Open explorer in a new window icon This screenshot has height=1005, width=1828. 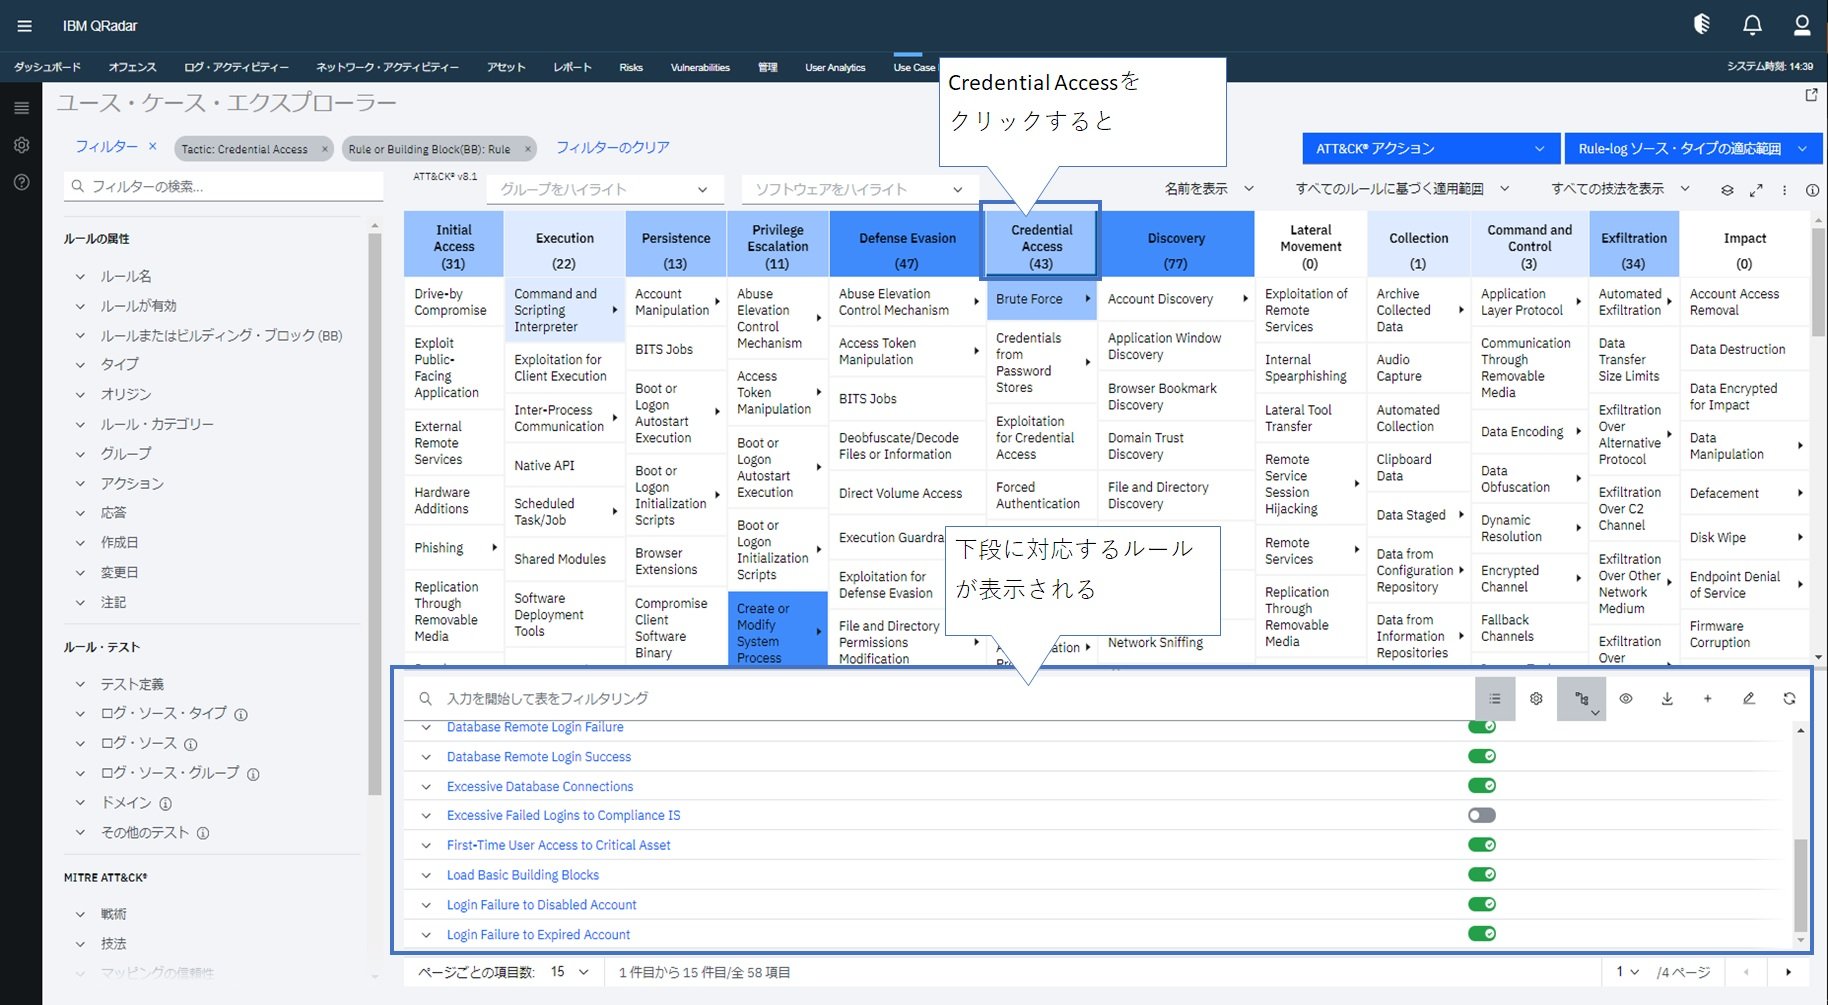(1811, 95)
